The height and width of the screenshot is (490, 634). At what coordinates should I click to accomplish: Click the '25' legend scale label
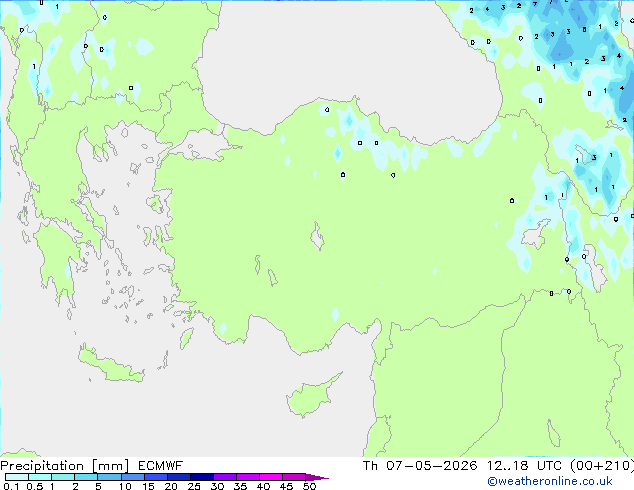[x=194, y=486]
